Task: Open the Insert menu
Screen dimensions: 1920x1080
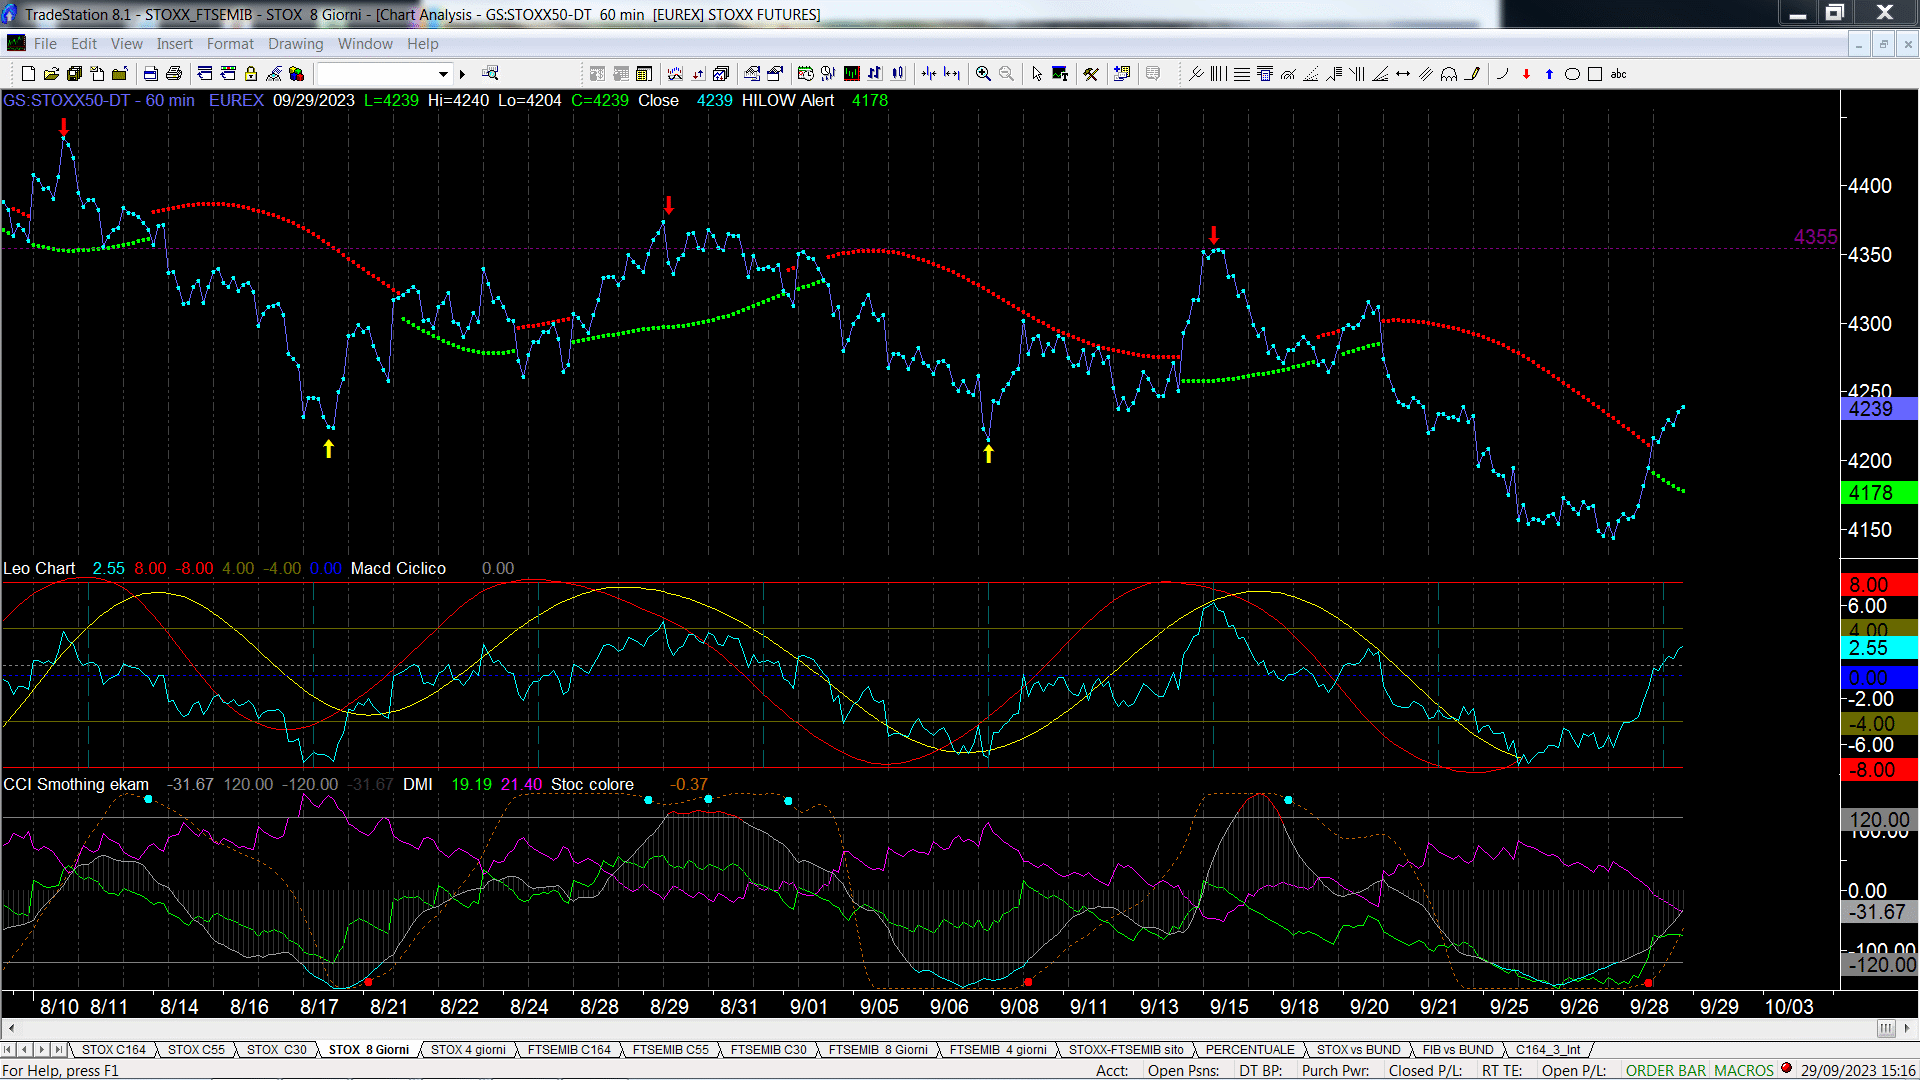Action: (x=174, y=44)
